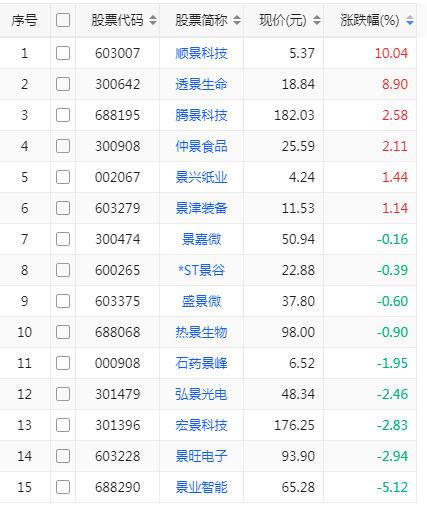This screenshot has width=427, height=510.
Task: Click the 涨跌幅(%) header label
Action: point(370,20)
